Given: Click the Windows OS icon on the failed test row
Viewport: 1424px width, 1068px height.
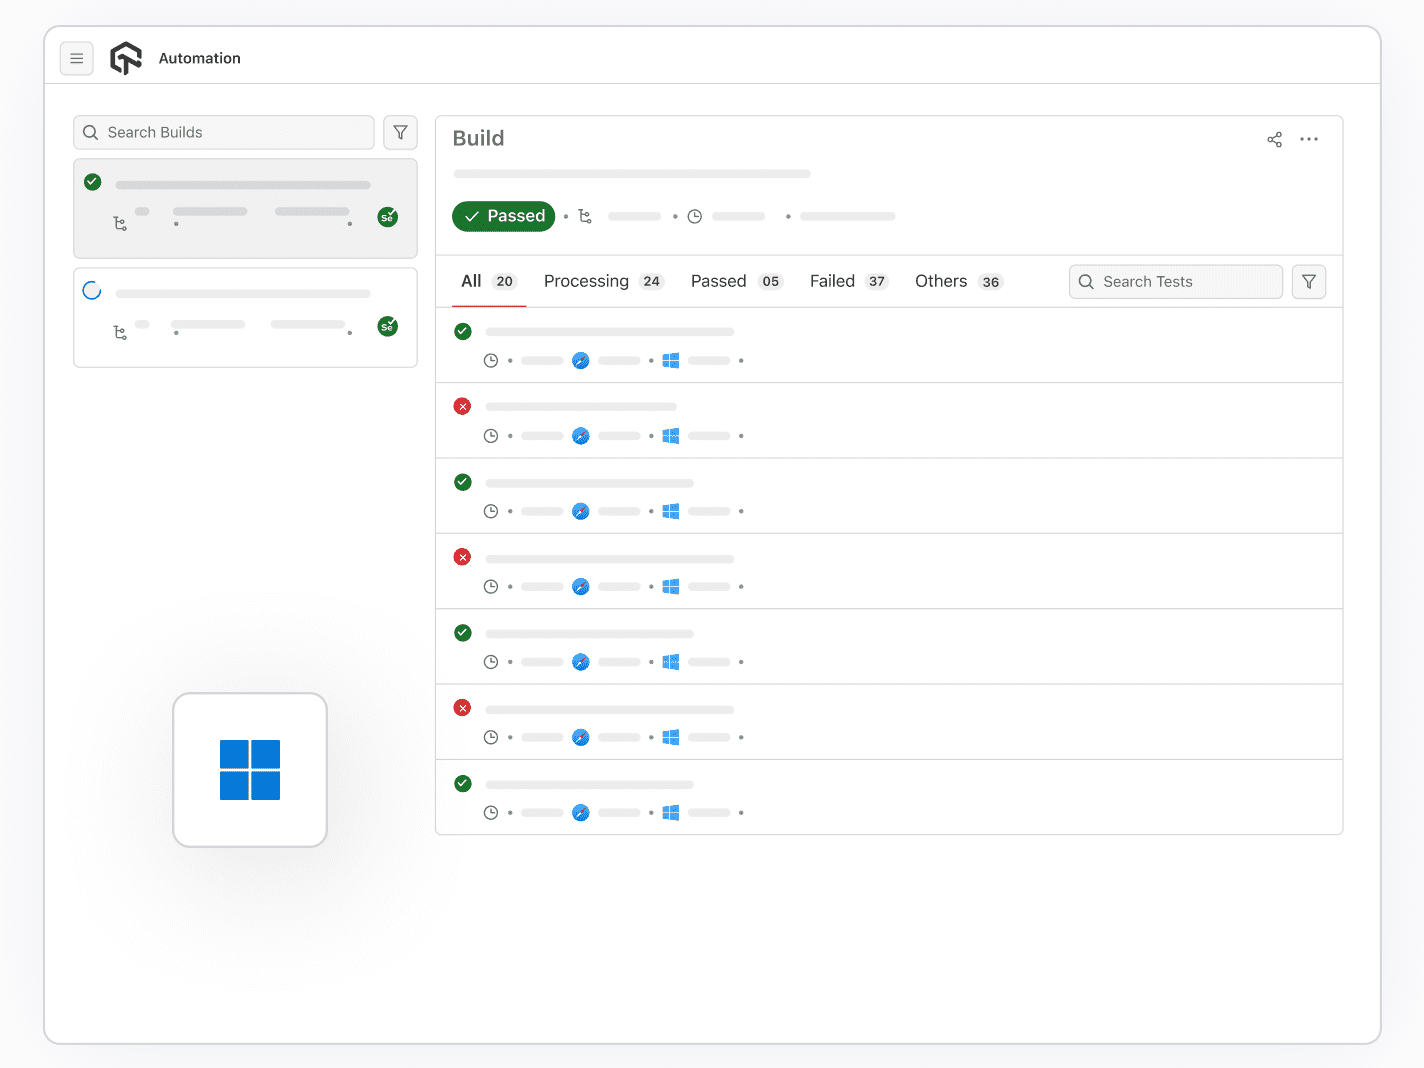Looking at the screenshot, I should tap(671, 436).
